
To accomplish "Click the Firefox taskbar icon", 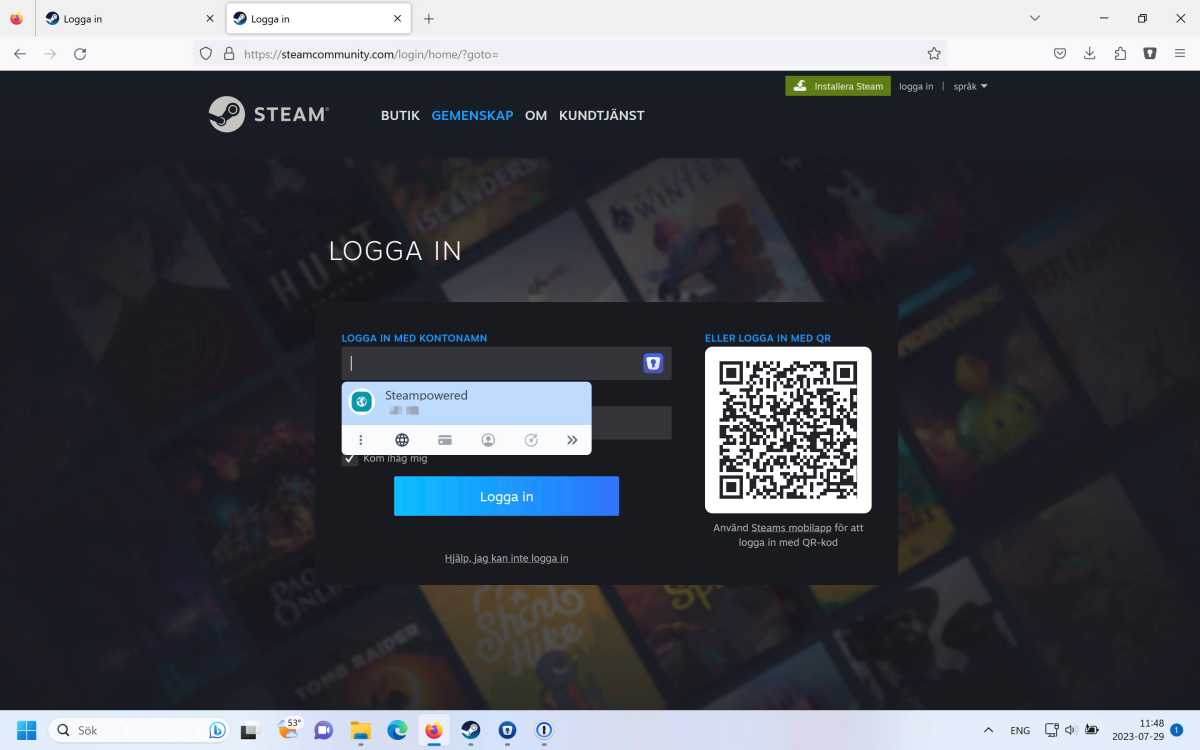I will pyautogui.click(x=433, y=730).
